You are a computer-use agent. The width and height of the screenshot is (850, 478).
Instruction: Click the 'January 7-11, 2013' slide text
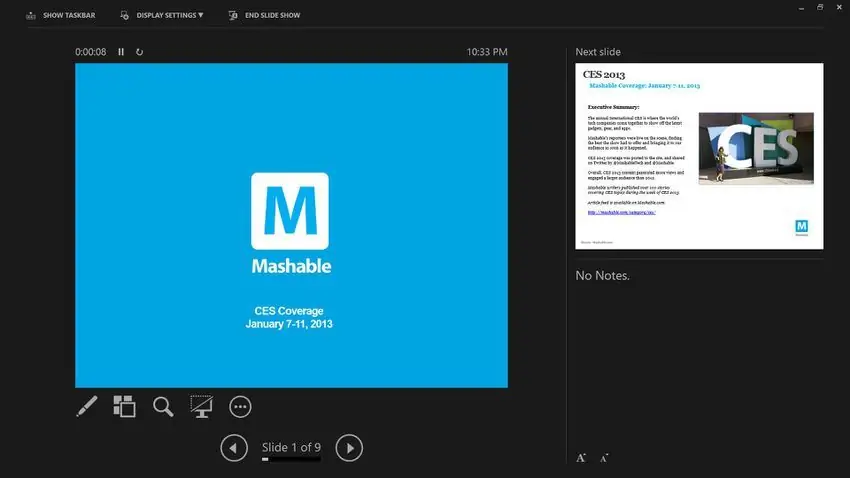(x=289, y=324)
